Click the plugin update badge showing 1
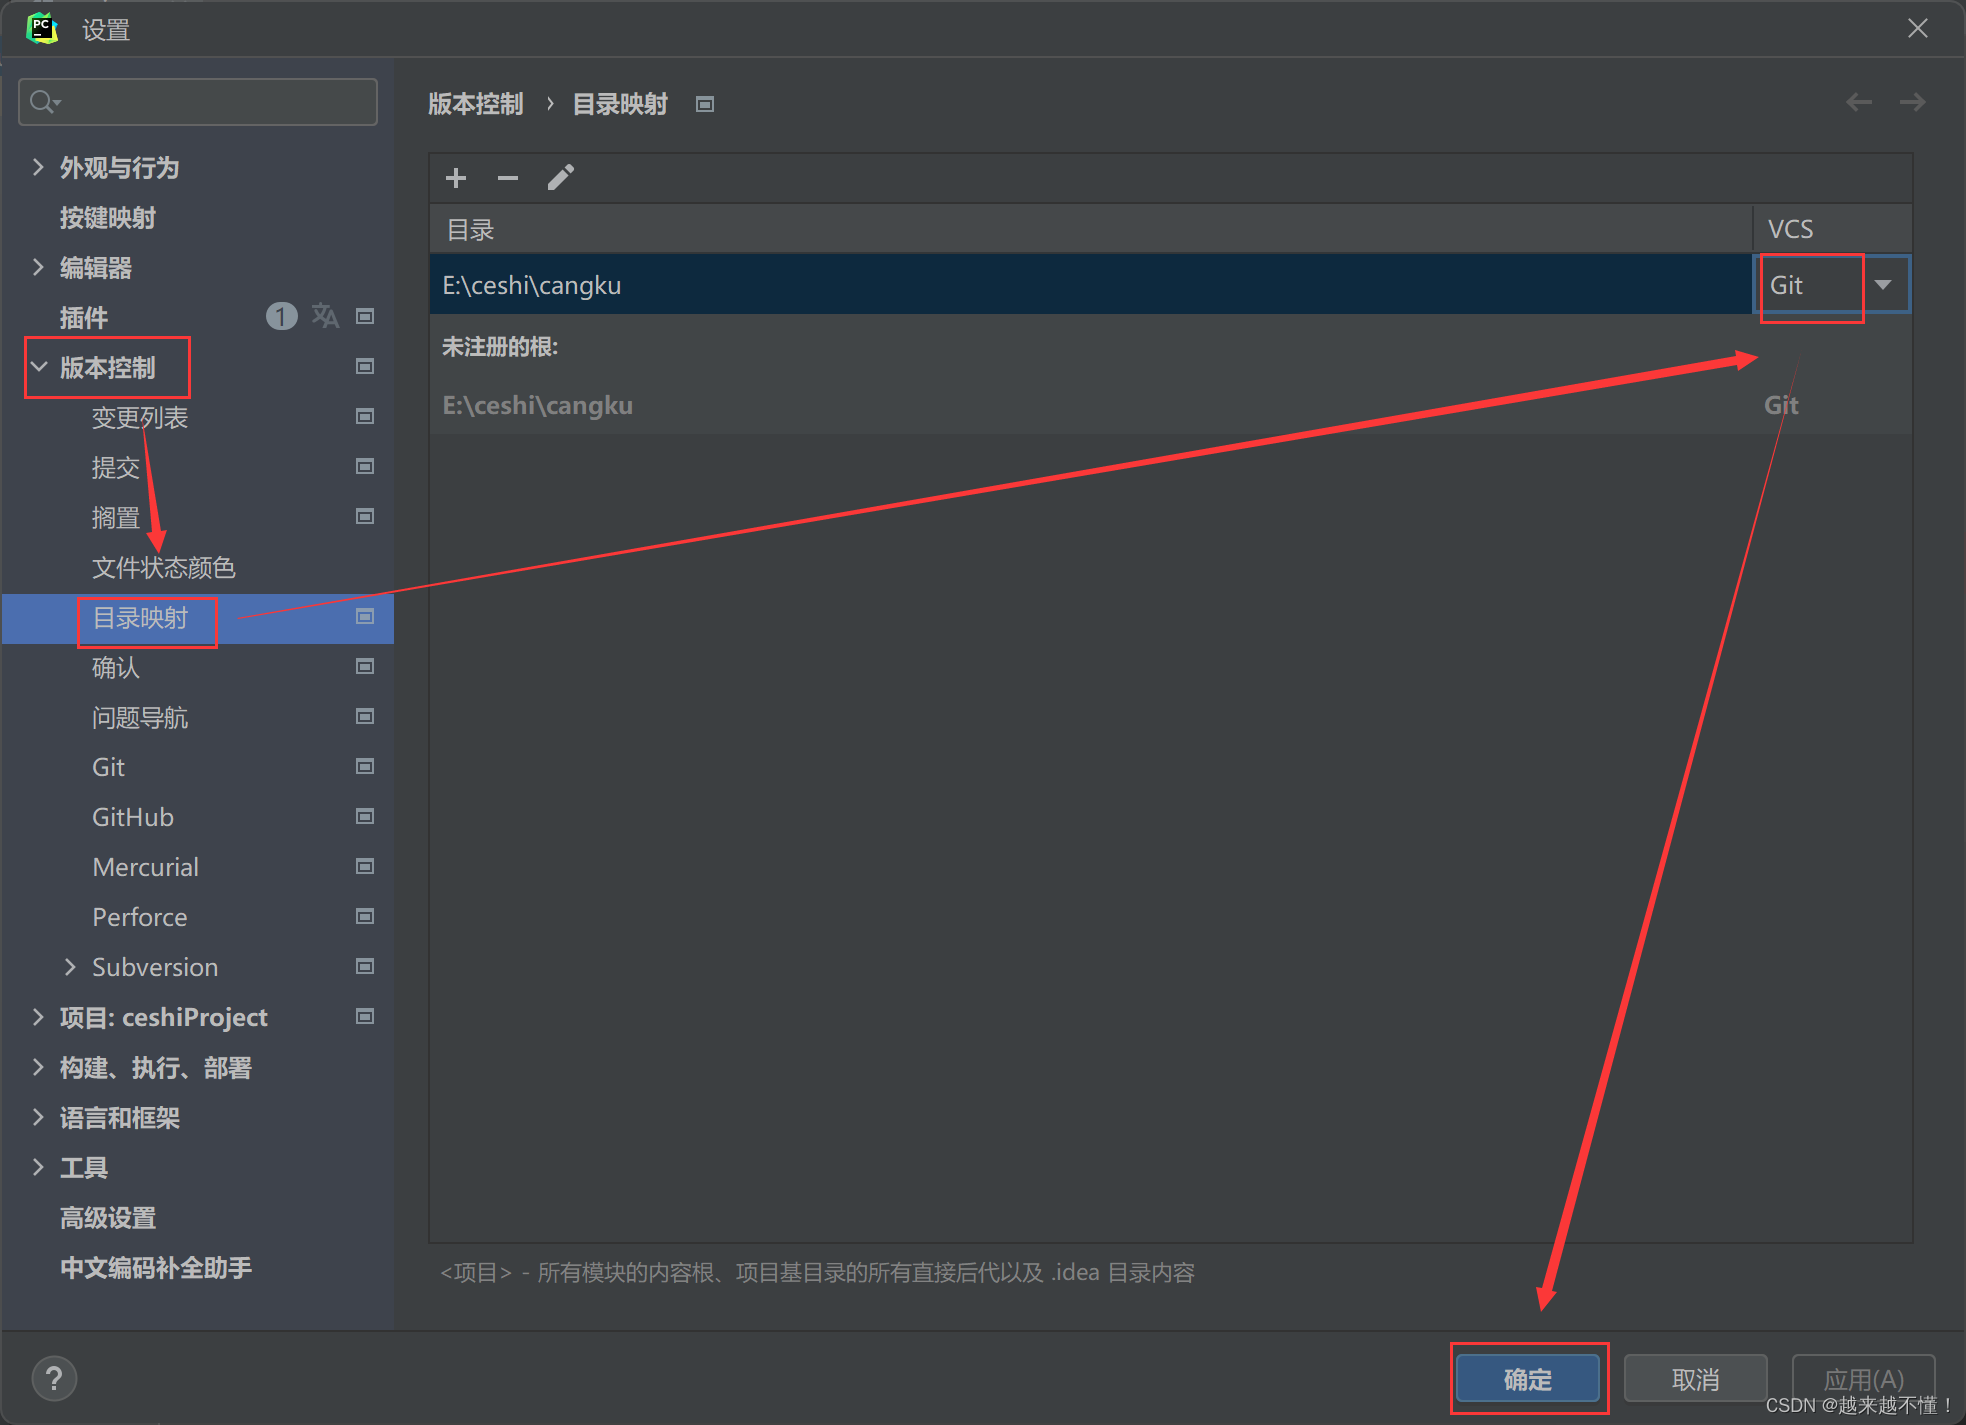The image size is (1966, 1425). pos(281,316)
